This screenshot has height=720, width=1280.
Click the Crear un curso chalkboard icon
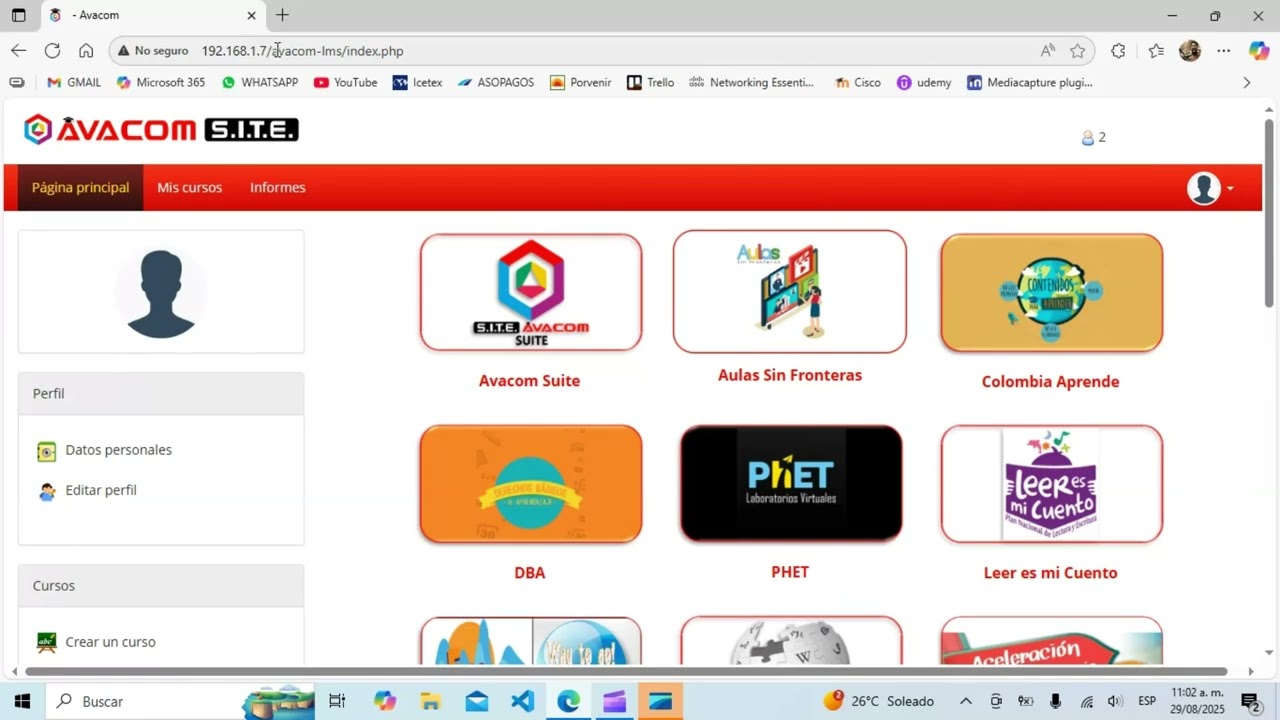[x=47, y=642]
